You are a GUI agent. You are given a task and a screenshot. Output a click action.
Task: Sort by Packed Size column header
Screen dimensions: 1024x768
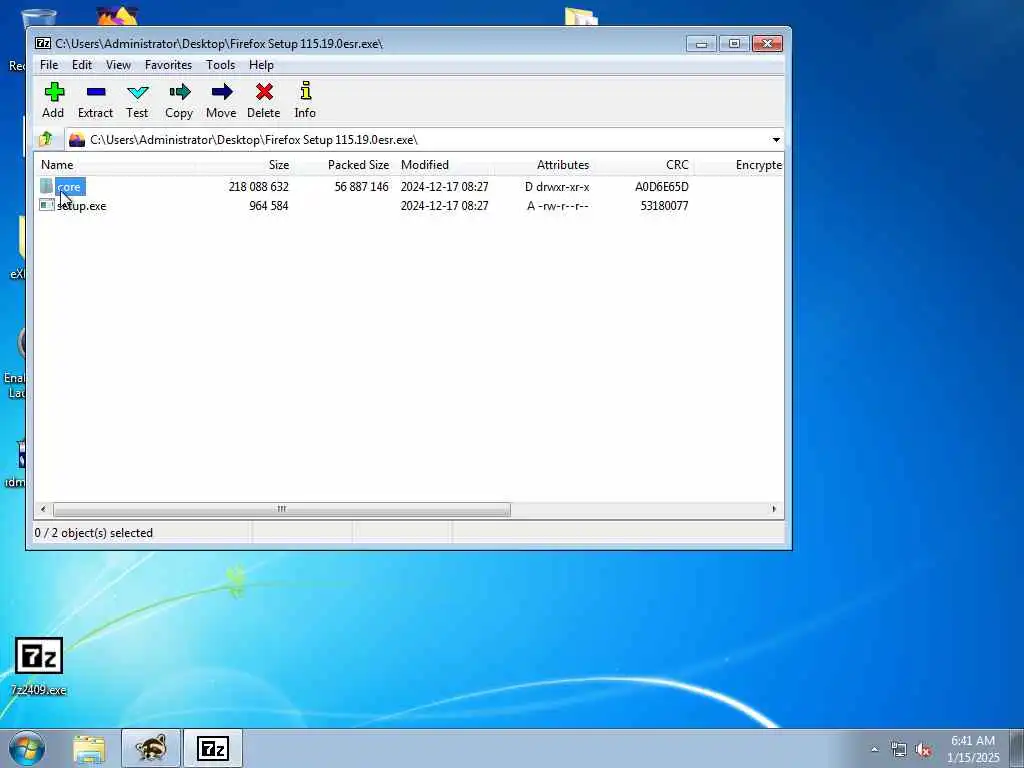344,165
